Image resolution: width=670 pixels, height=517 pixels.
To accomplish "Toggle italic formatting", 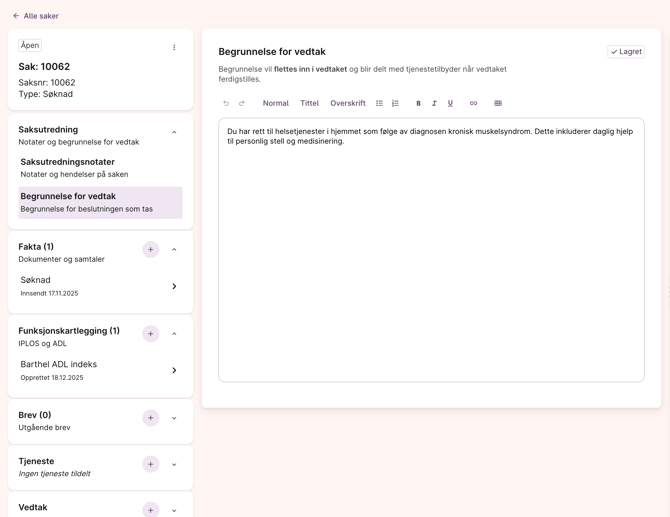I will [434, 103].
